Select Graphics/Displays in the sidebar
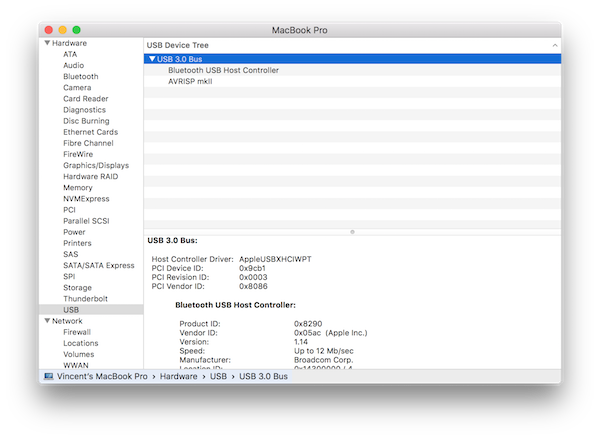600x439 pixels. pyautogui.click(x=96, y=165)
